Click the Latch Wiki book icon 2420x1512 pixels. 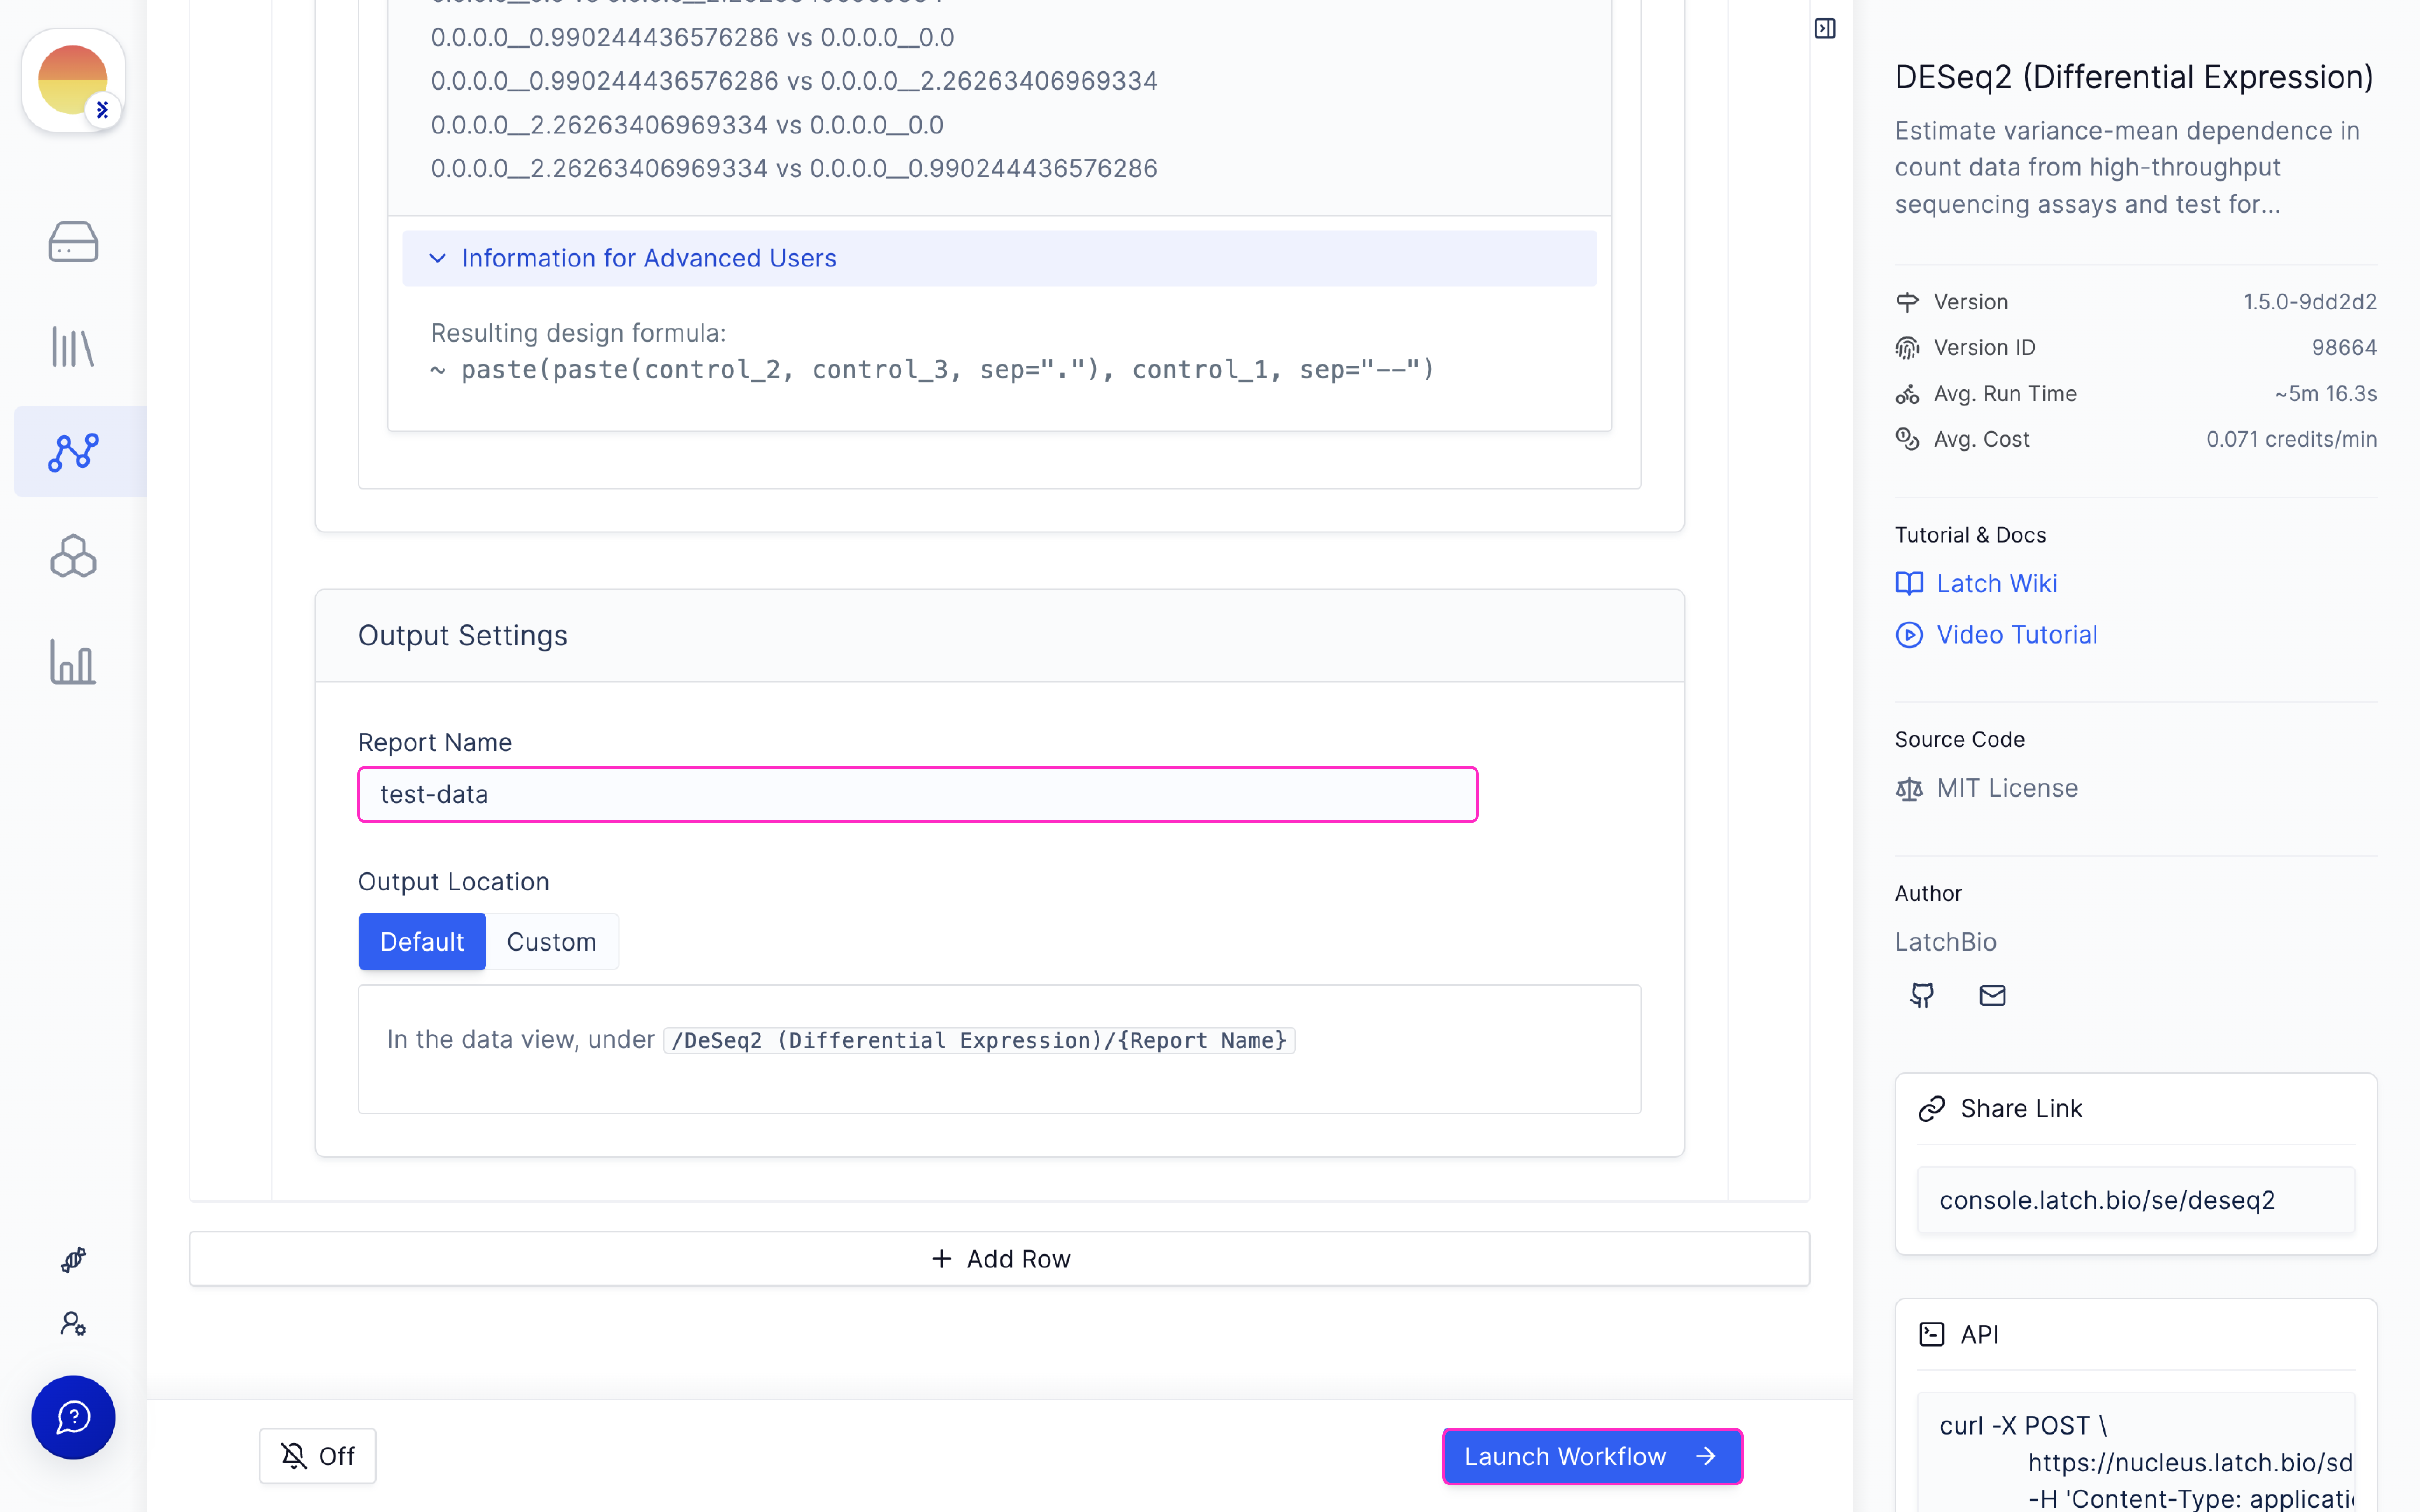[x=1909, y=583]
